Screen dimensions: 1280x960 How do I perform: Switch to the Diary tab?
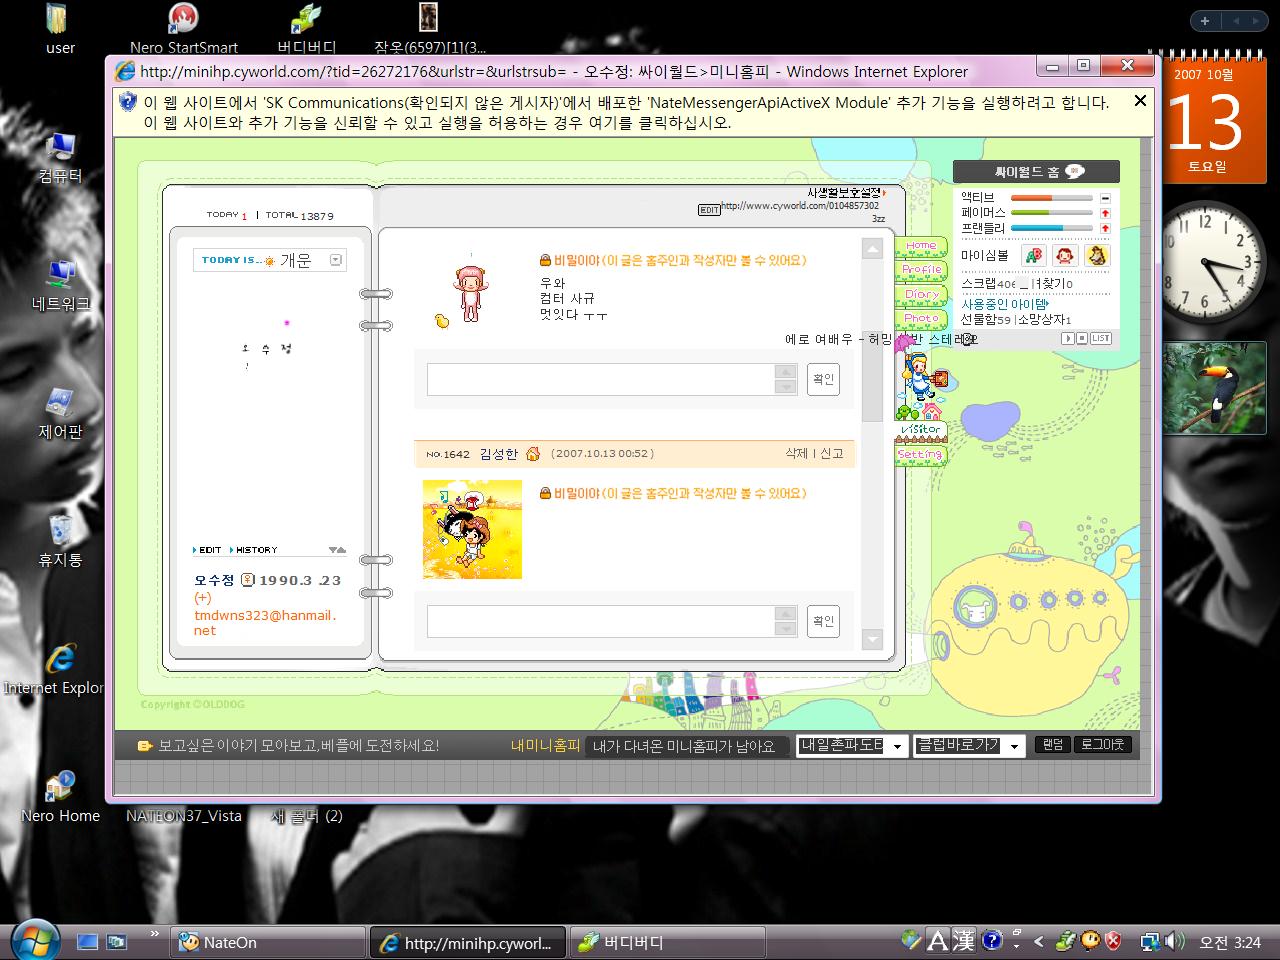[920, 294]
